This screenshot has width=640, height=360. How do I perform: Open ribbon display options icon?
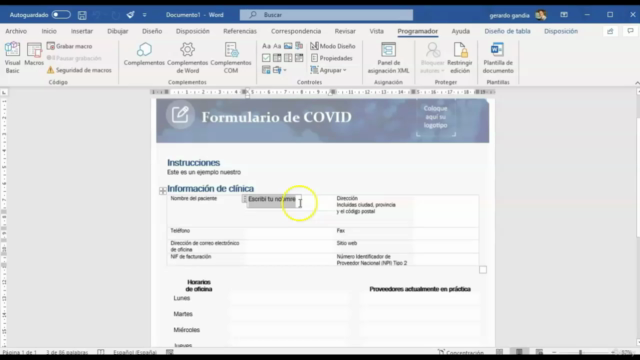pyautogui.click(x=564, y=15)
